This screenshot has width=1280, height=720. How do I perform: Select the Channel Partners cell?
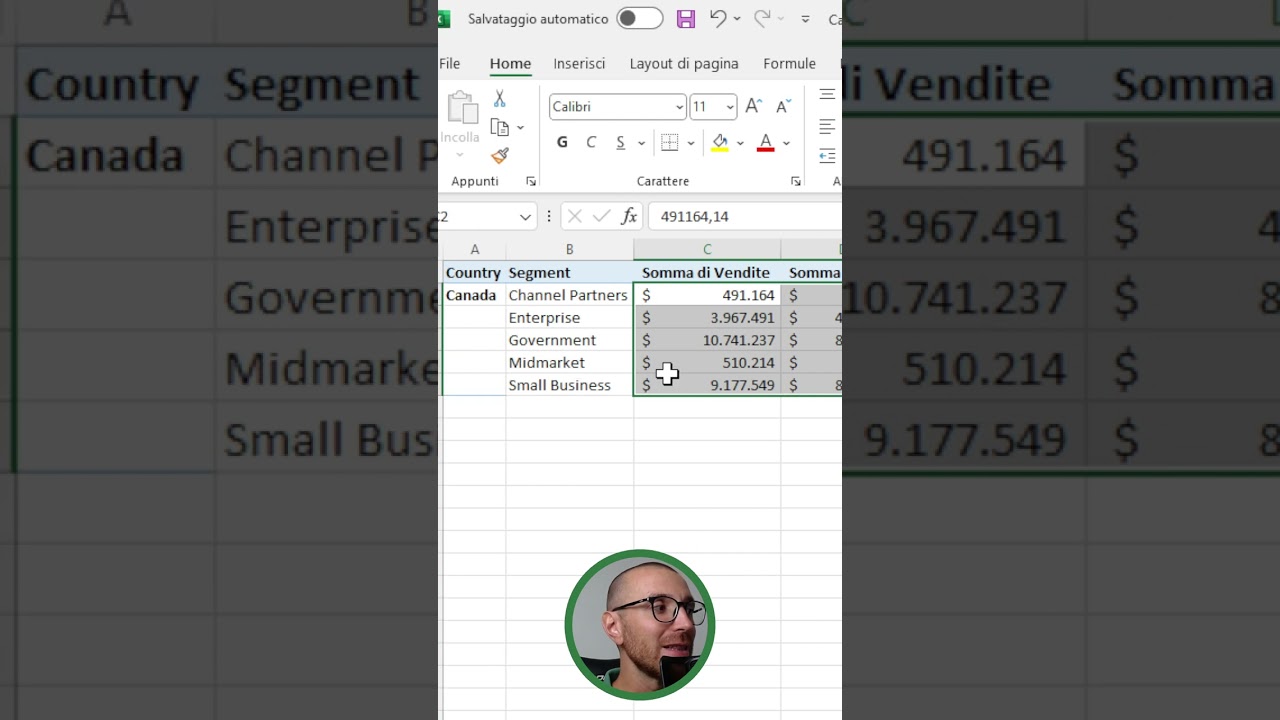569,295
